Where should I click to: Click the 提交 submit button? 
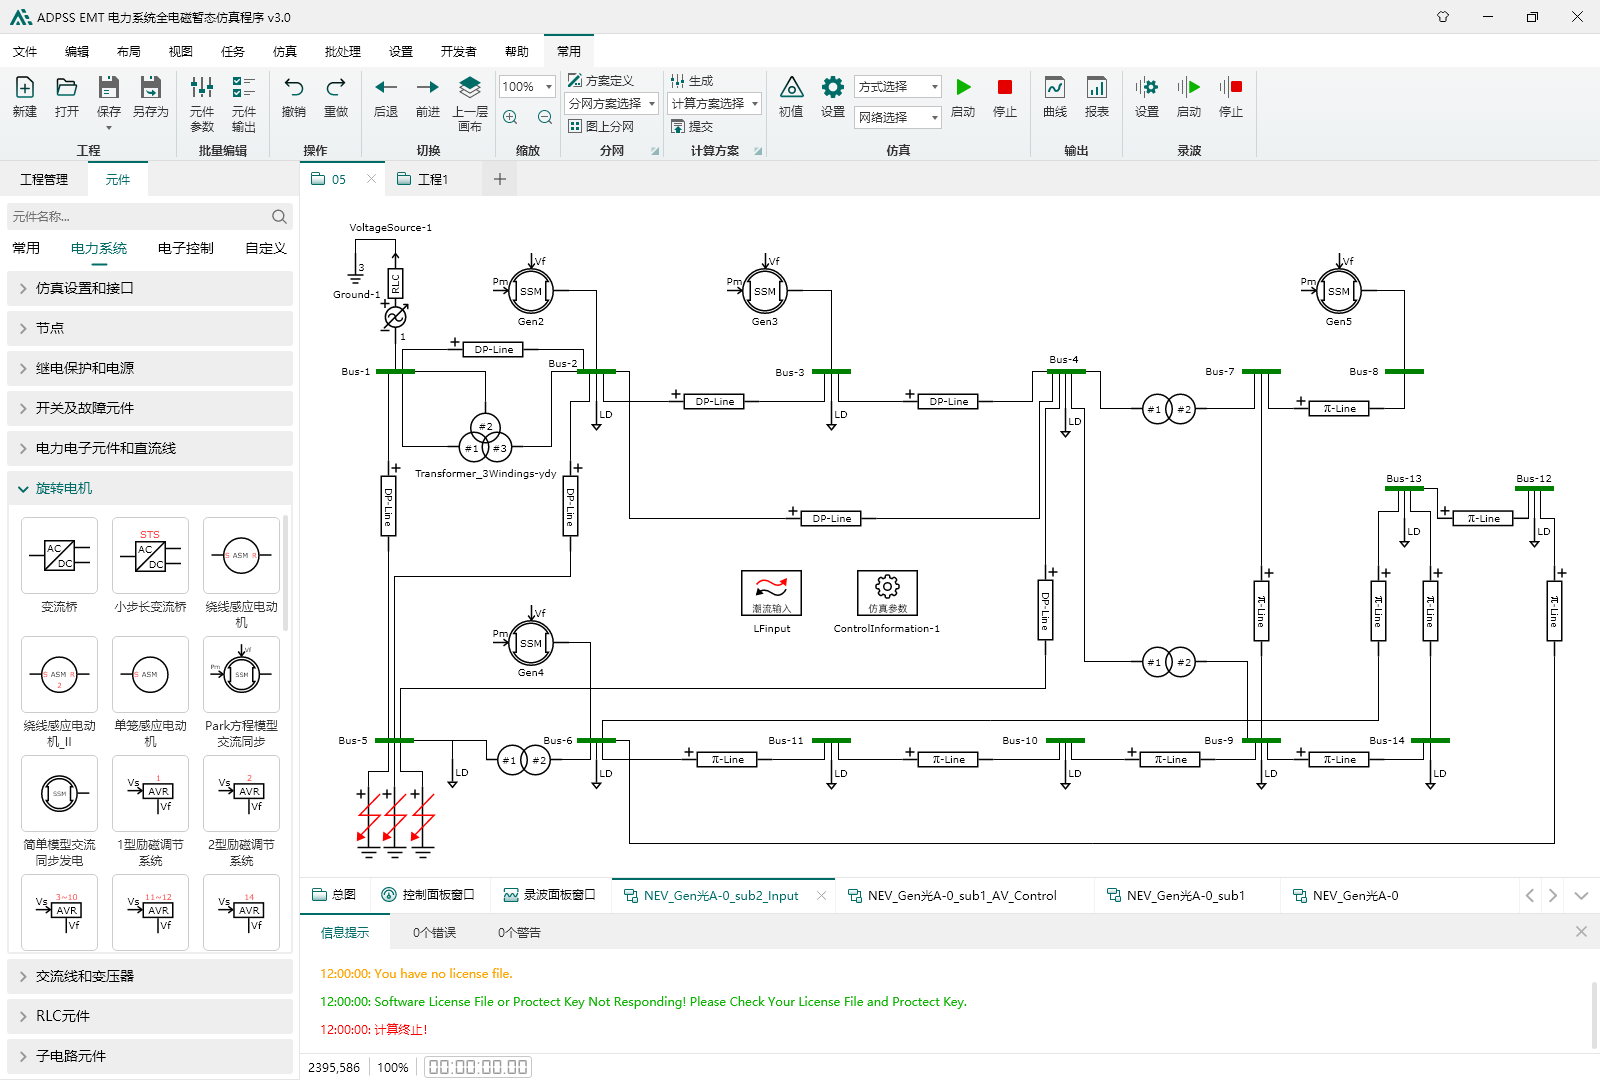click(692, 127)
